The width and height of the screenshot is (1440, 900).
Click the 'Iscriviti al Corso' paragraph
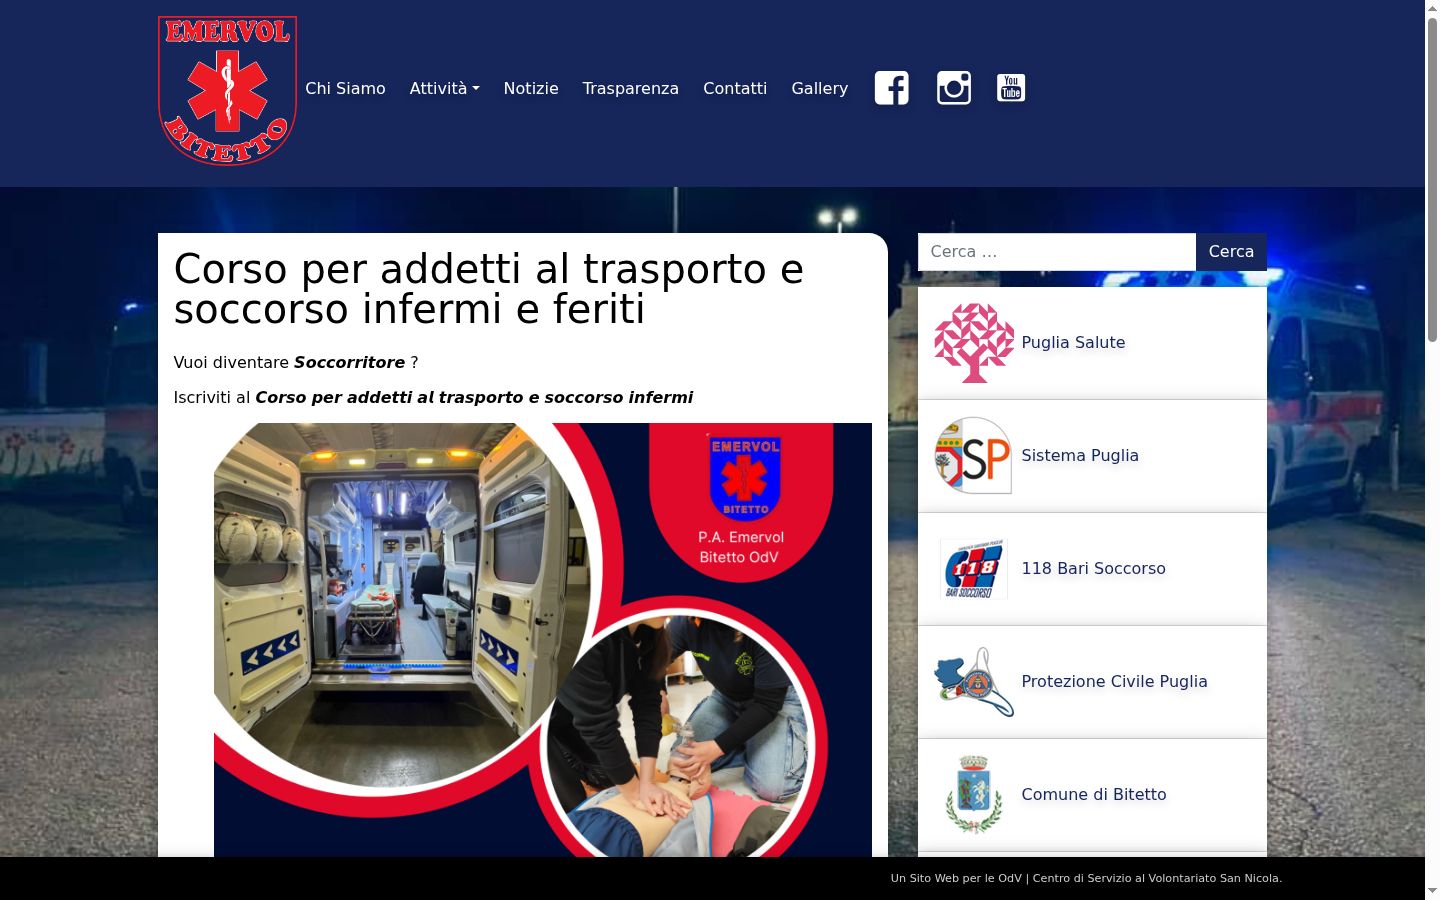(x=433, y=398)
